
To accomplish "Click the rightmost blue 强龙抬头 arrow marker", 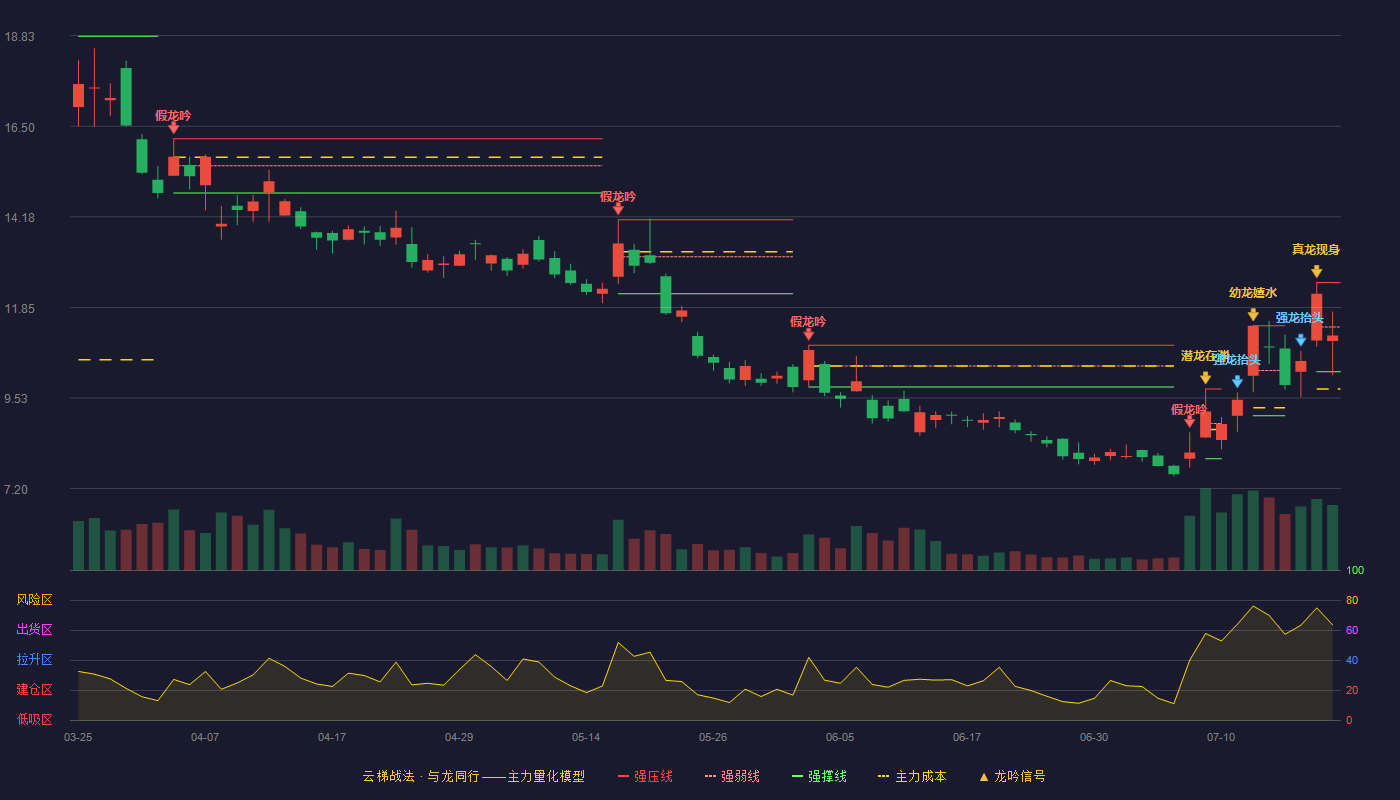I will coord(1300,340).
